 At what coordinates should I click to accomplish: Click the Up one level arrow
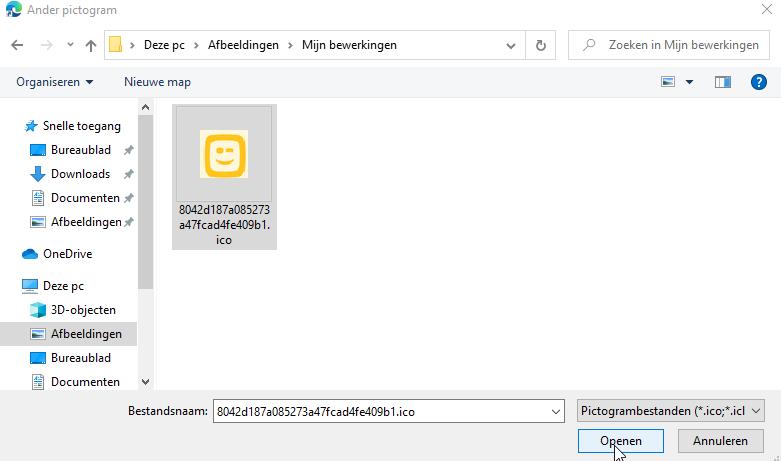tap(91, 45)
